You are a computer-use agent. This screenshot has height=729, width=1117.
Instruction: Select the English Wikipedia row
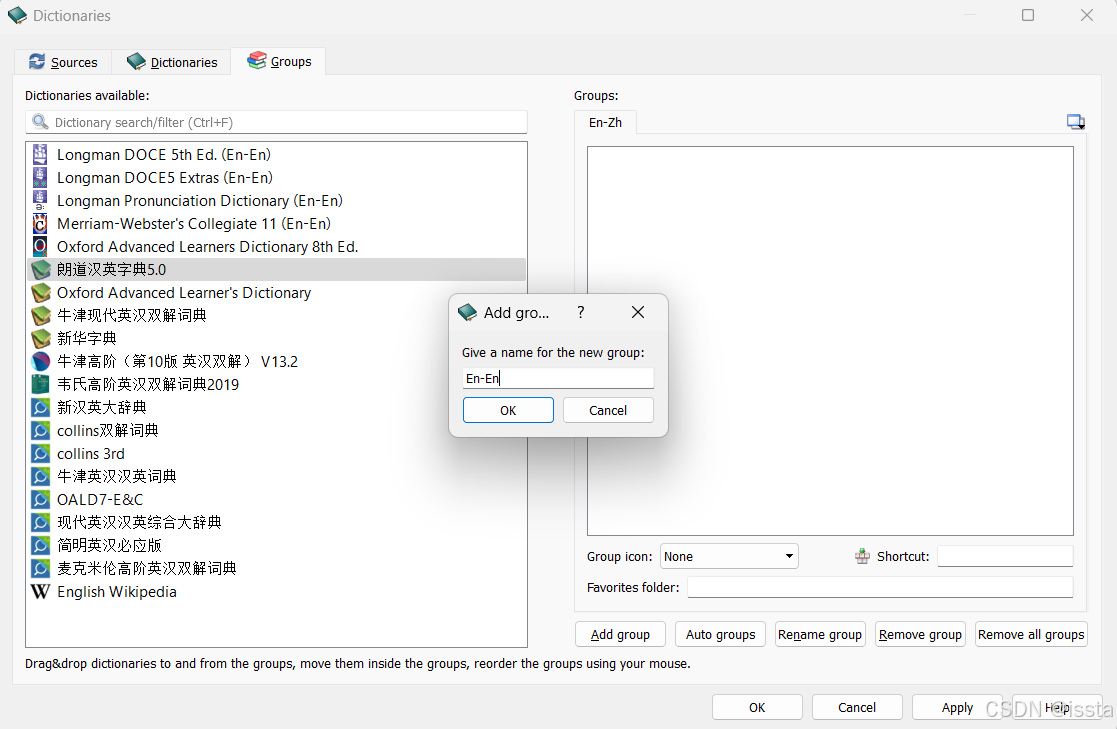click(x=276, y=591)
